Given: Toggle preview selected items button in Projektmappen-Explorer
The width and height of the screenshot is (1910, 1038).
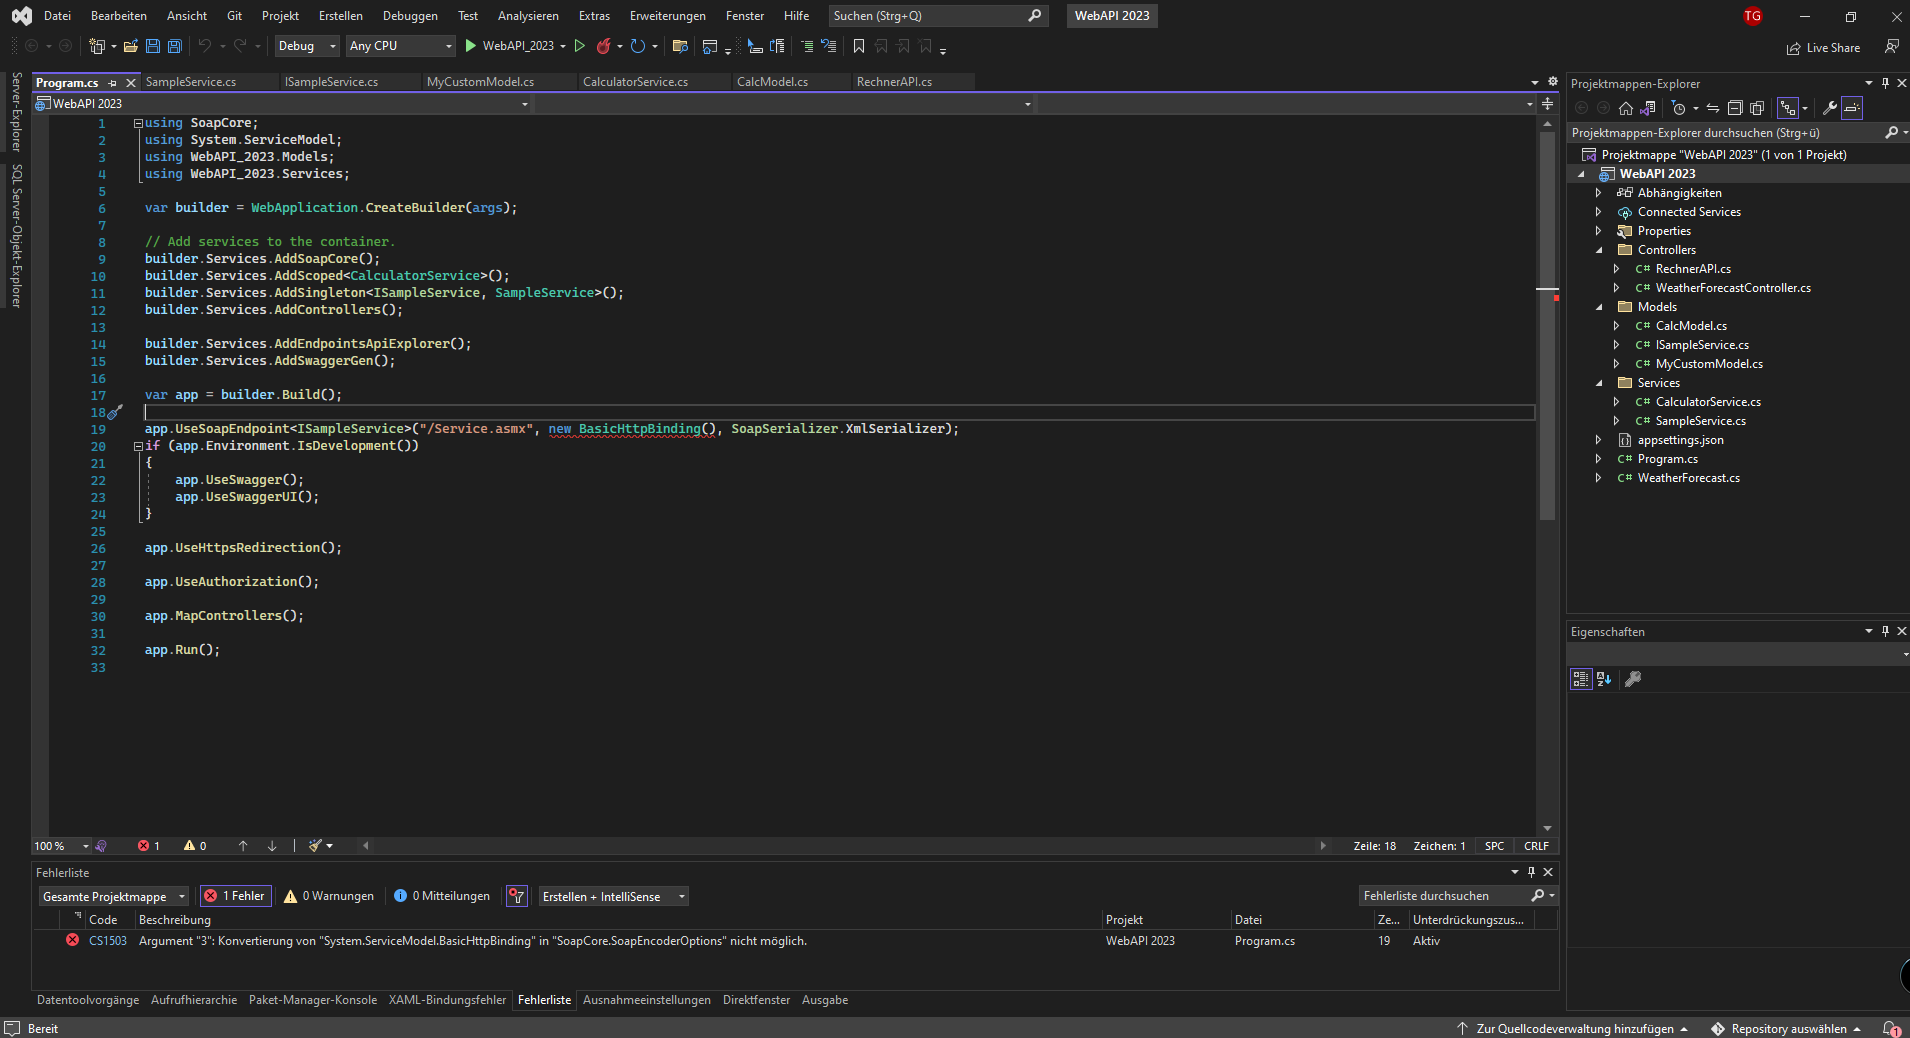Looking at the screenshot, I should (1852, 108).
